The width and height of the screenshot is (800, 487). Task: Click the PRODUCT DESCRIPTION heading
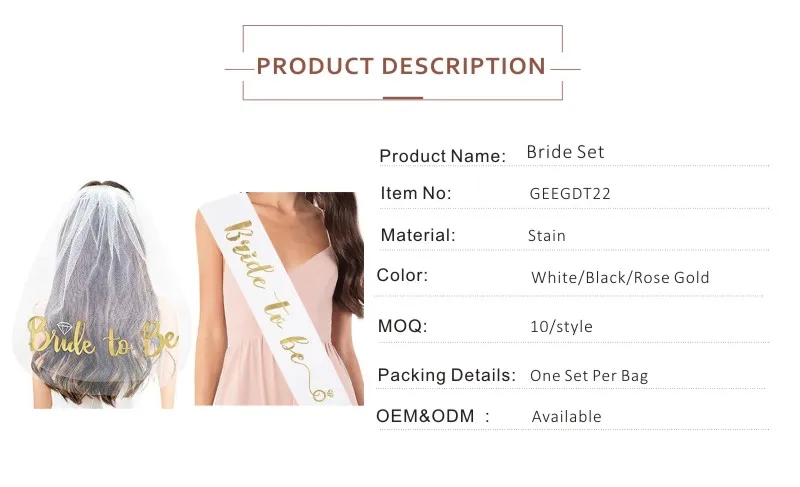click(401, 67)
